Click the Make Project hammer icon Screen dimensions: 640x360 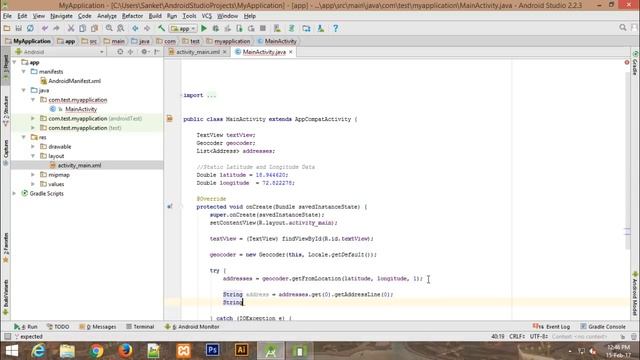pyautogui.click(x=162, y=28)
